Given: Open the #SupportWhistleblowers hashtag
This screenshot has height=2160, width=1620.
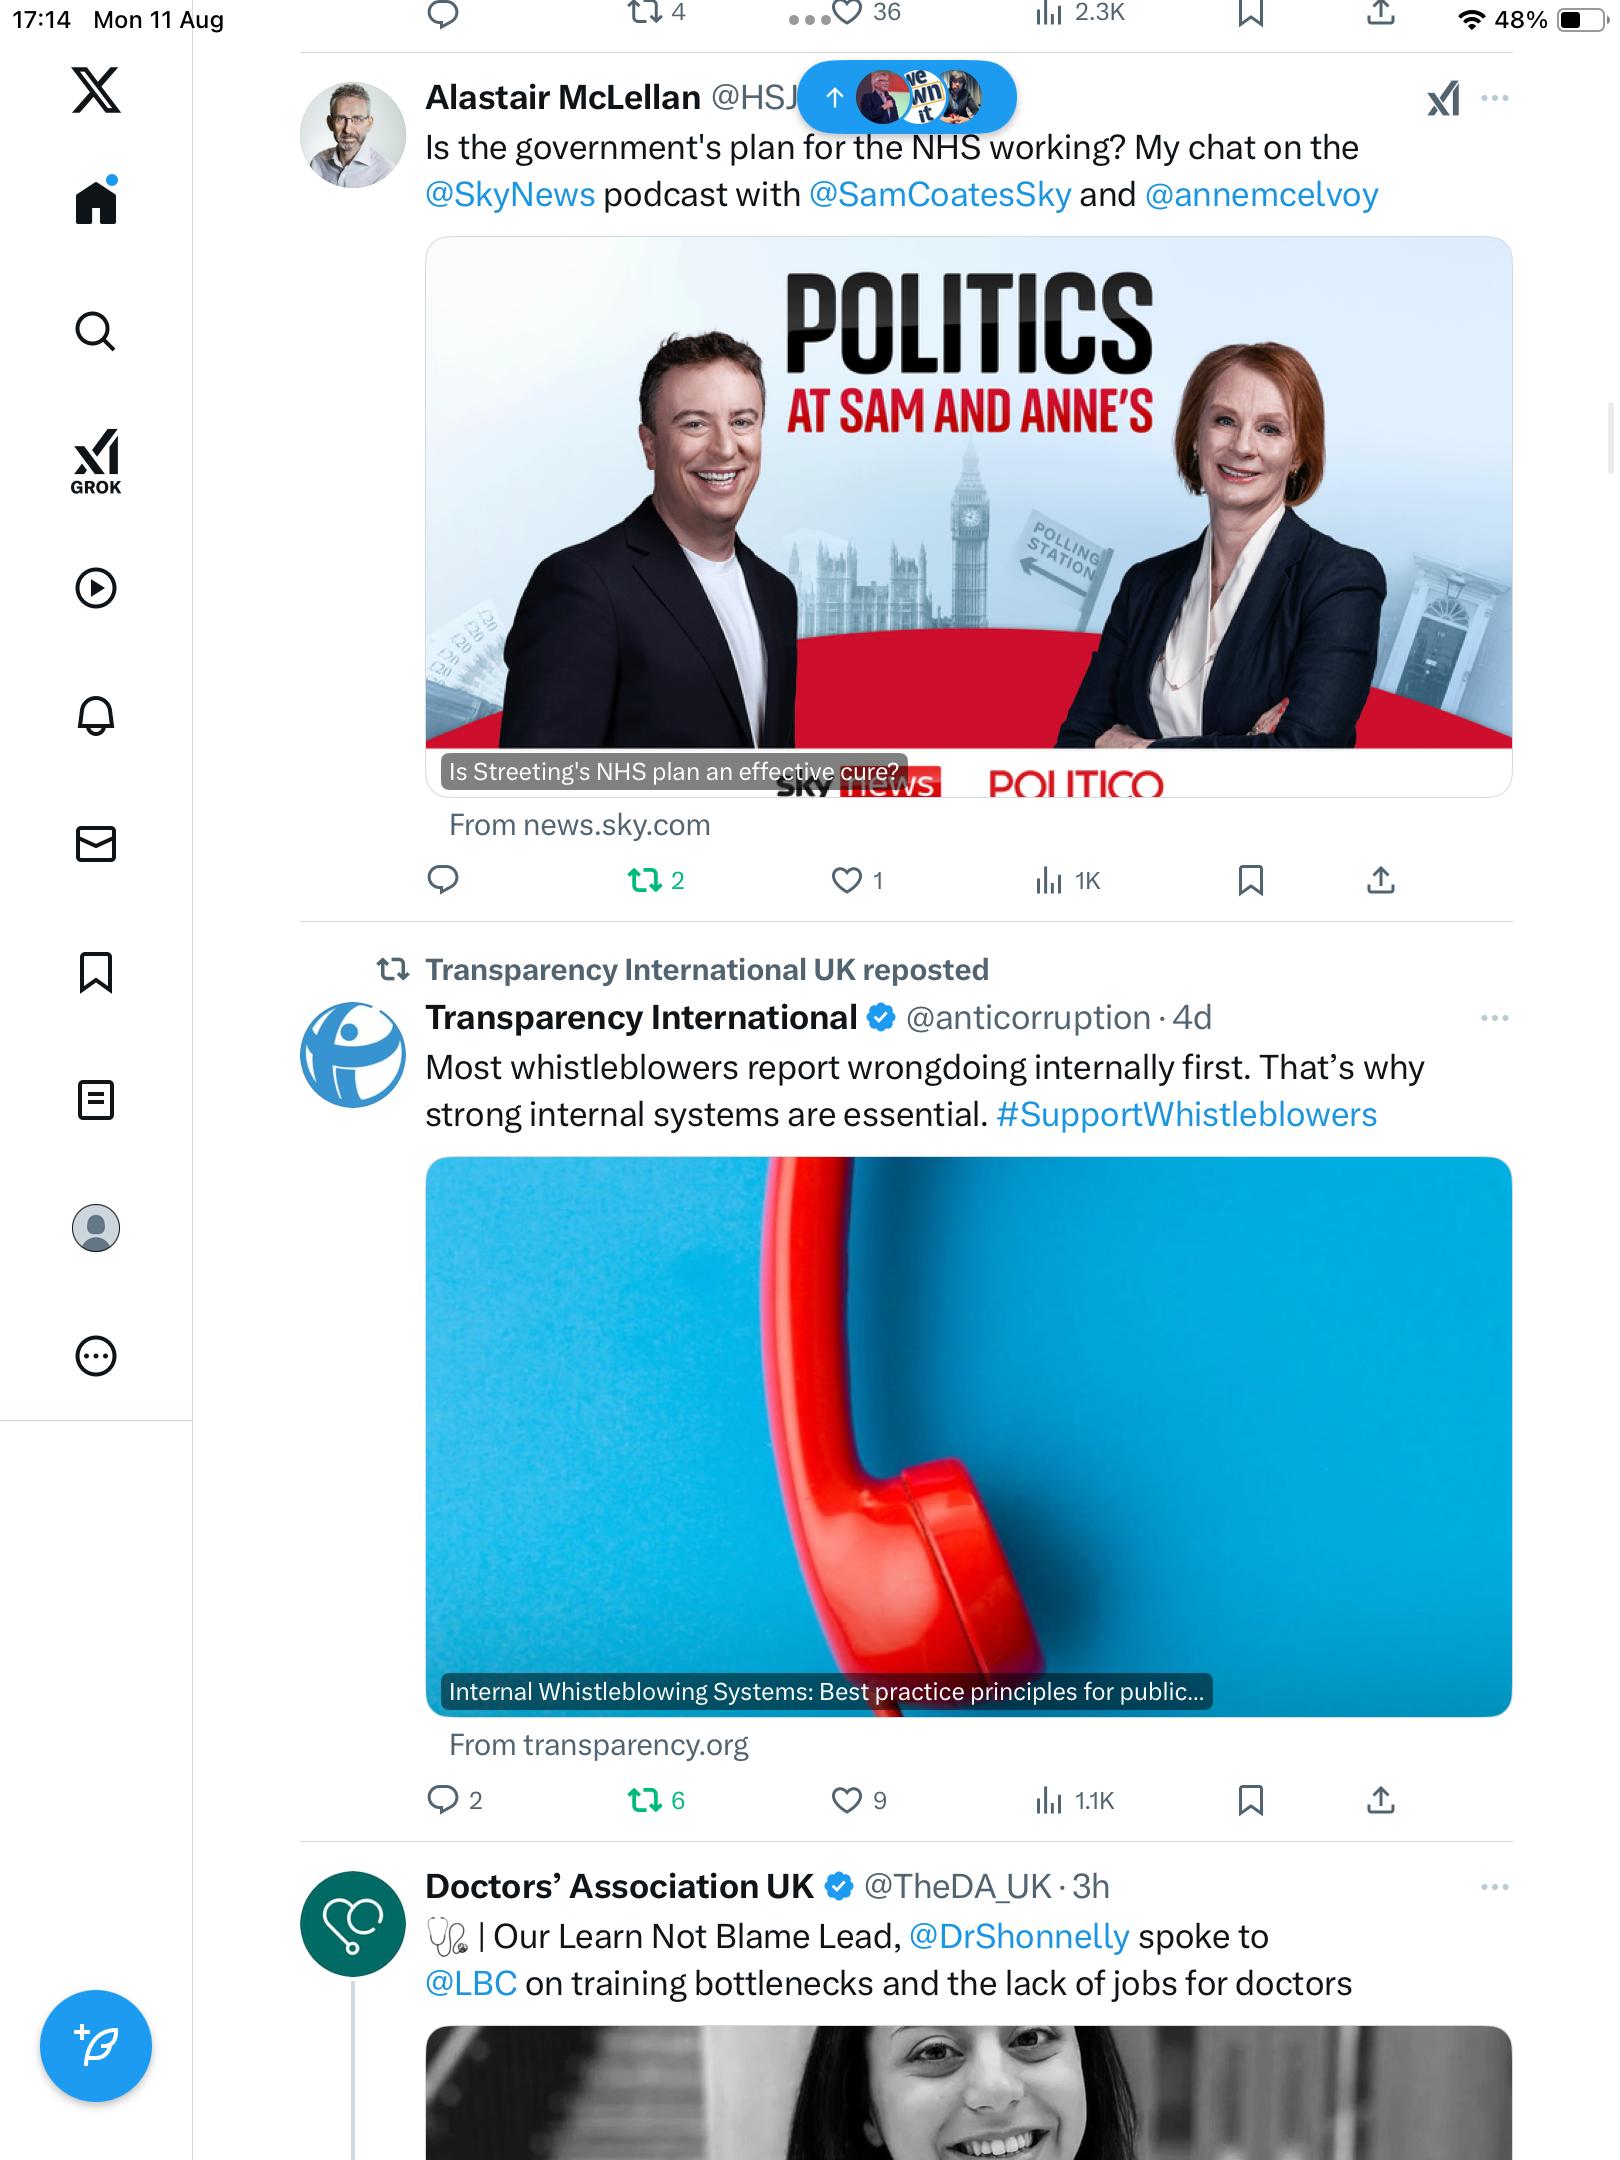Looking at the screenshot, I should (x=1186, y=1114).
